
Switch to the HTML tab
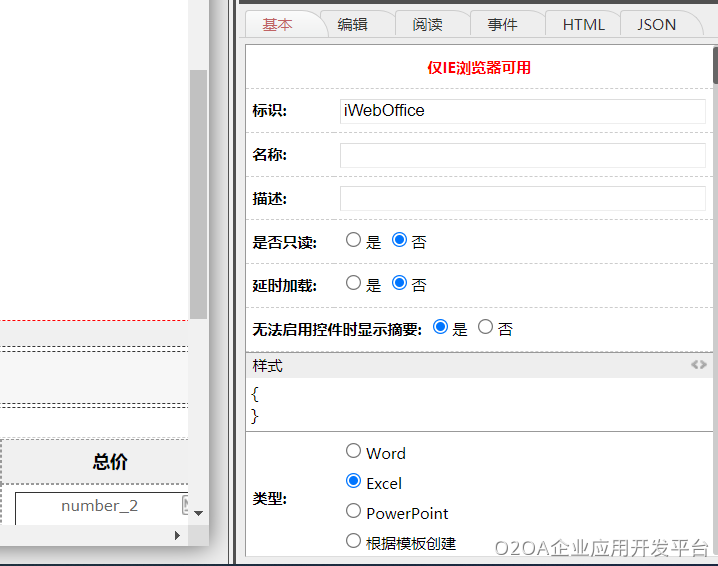pyautogui.click(x=583, y=25)
